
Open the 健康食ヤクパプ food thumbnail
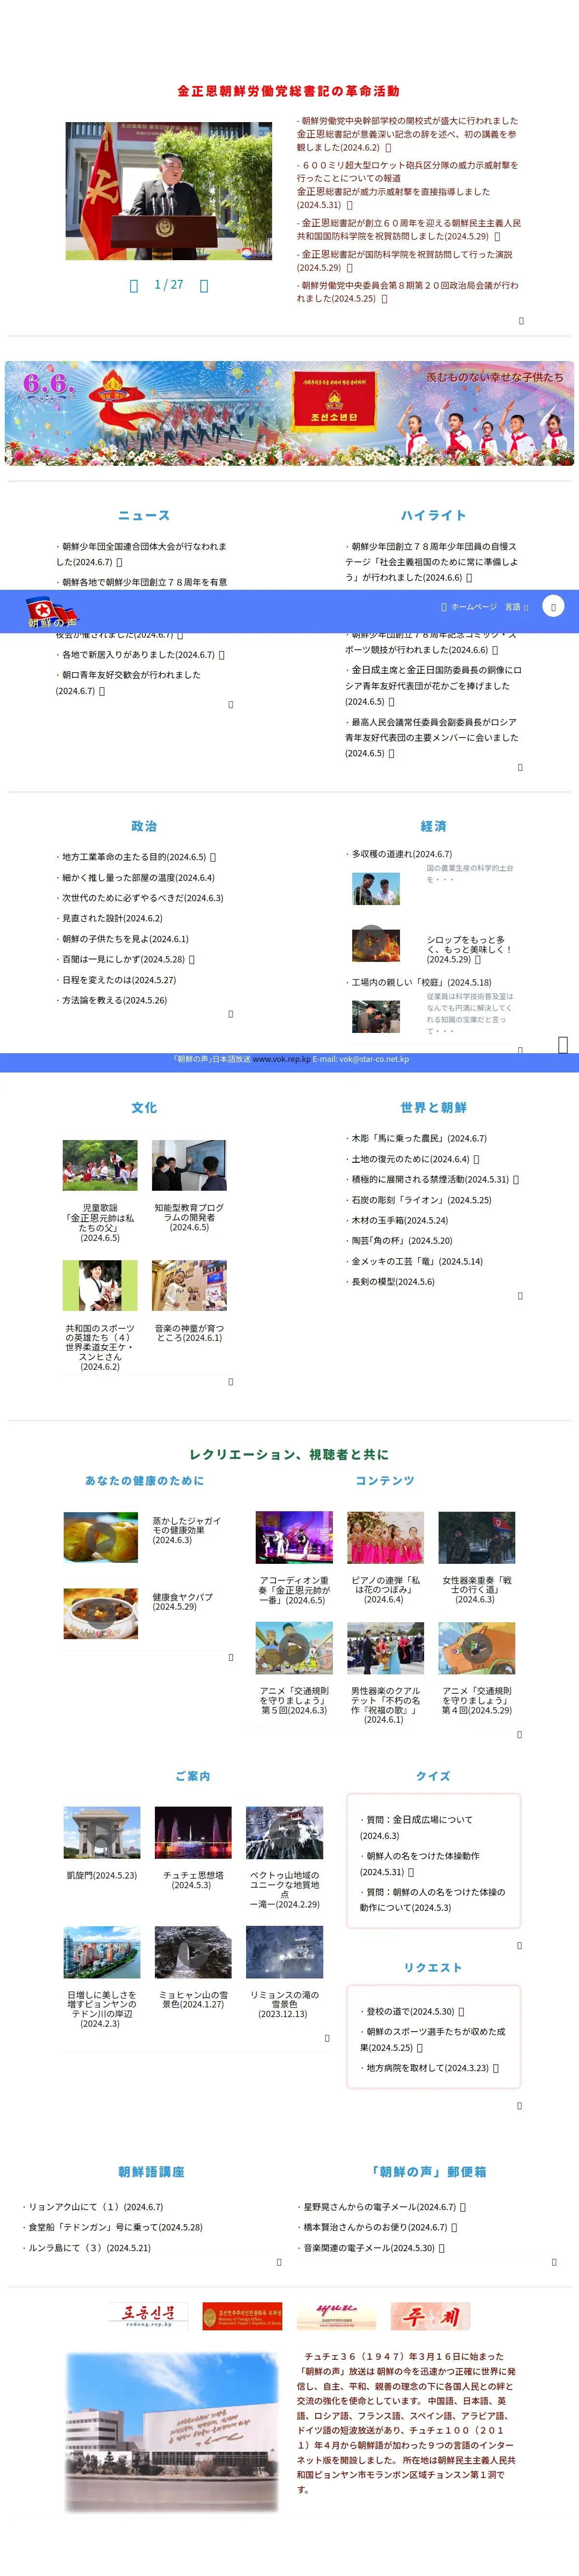(100, 1613)
